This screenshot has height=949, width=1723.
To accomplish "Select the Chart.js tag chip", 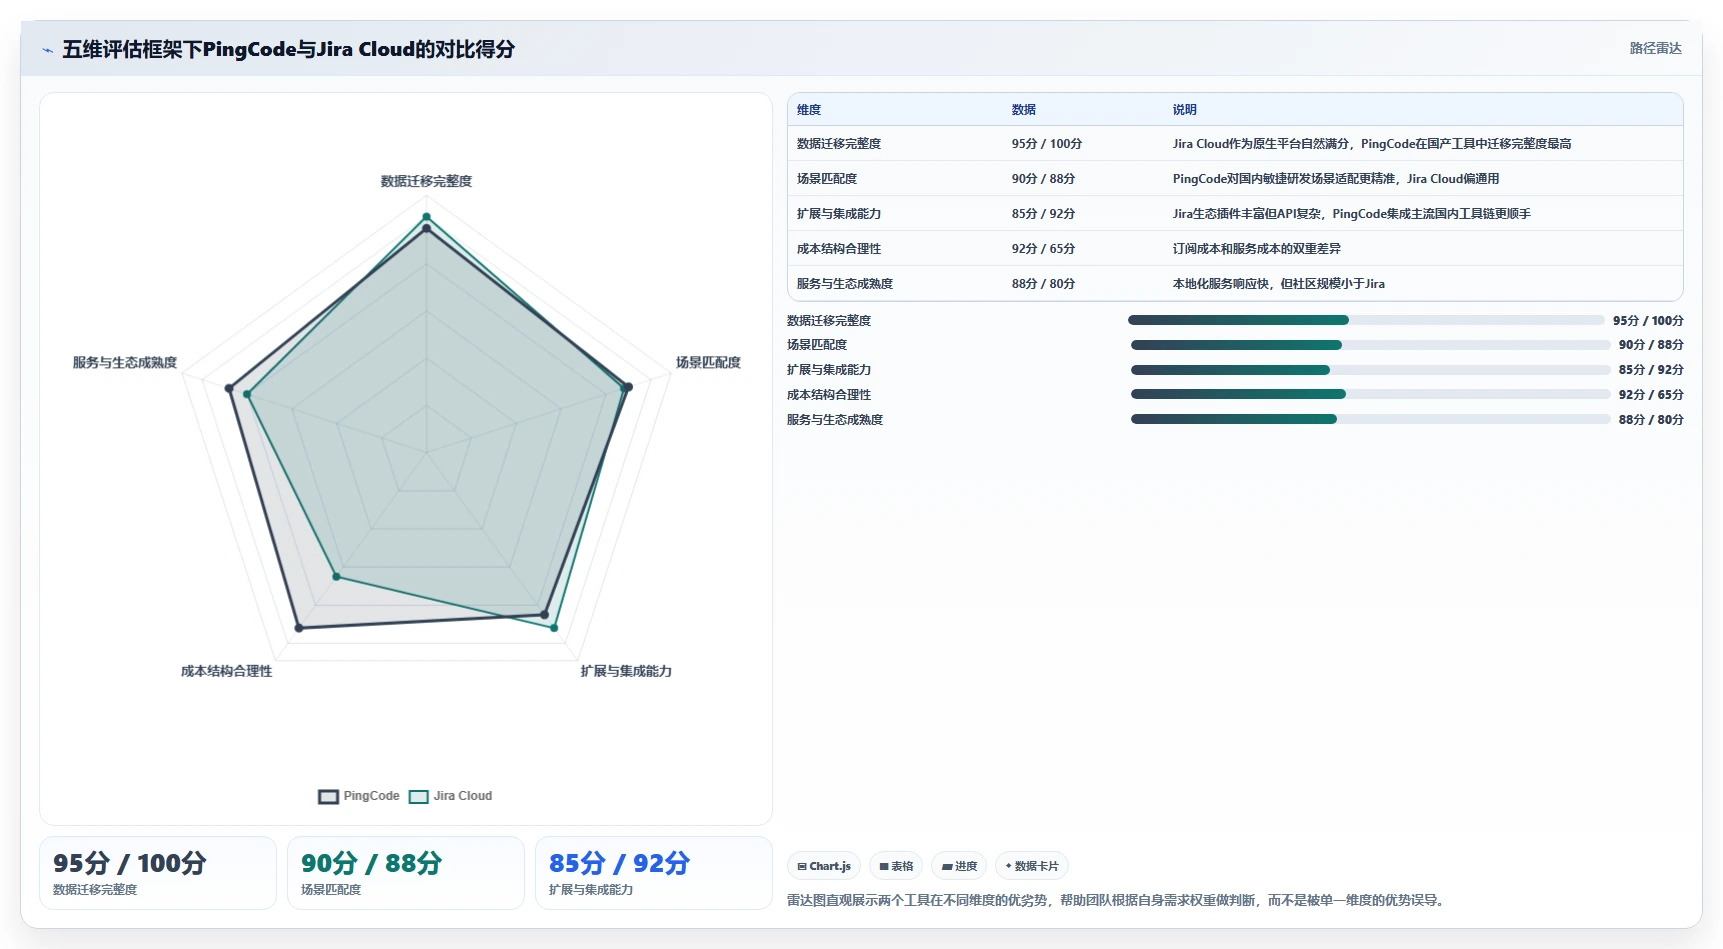I will tap(824, 866).
